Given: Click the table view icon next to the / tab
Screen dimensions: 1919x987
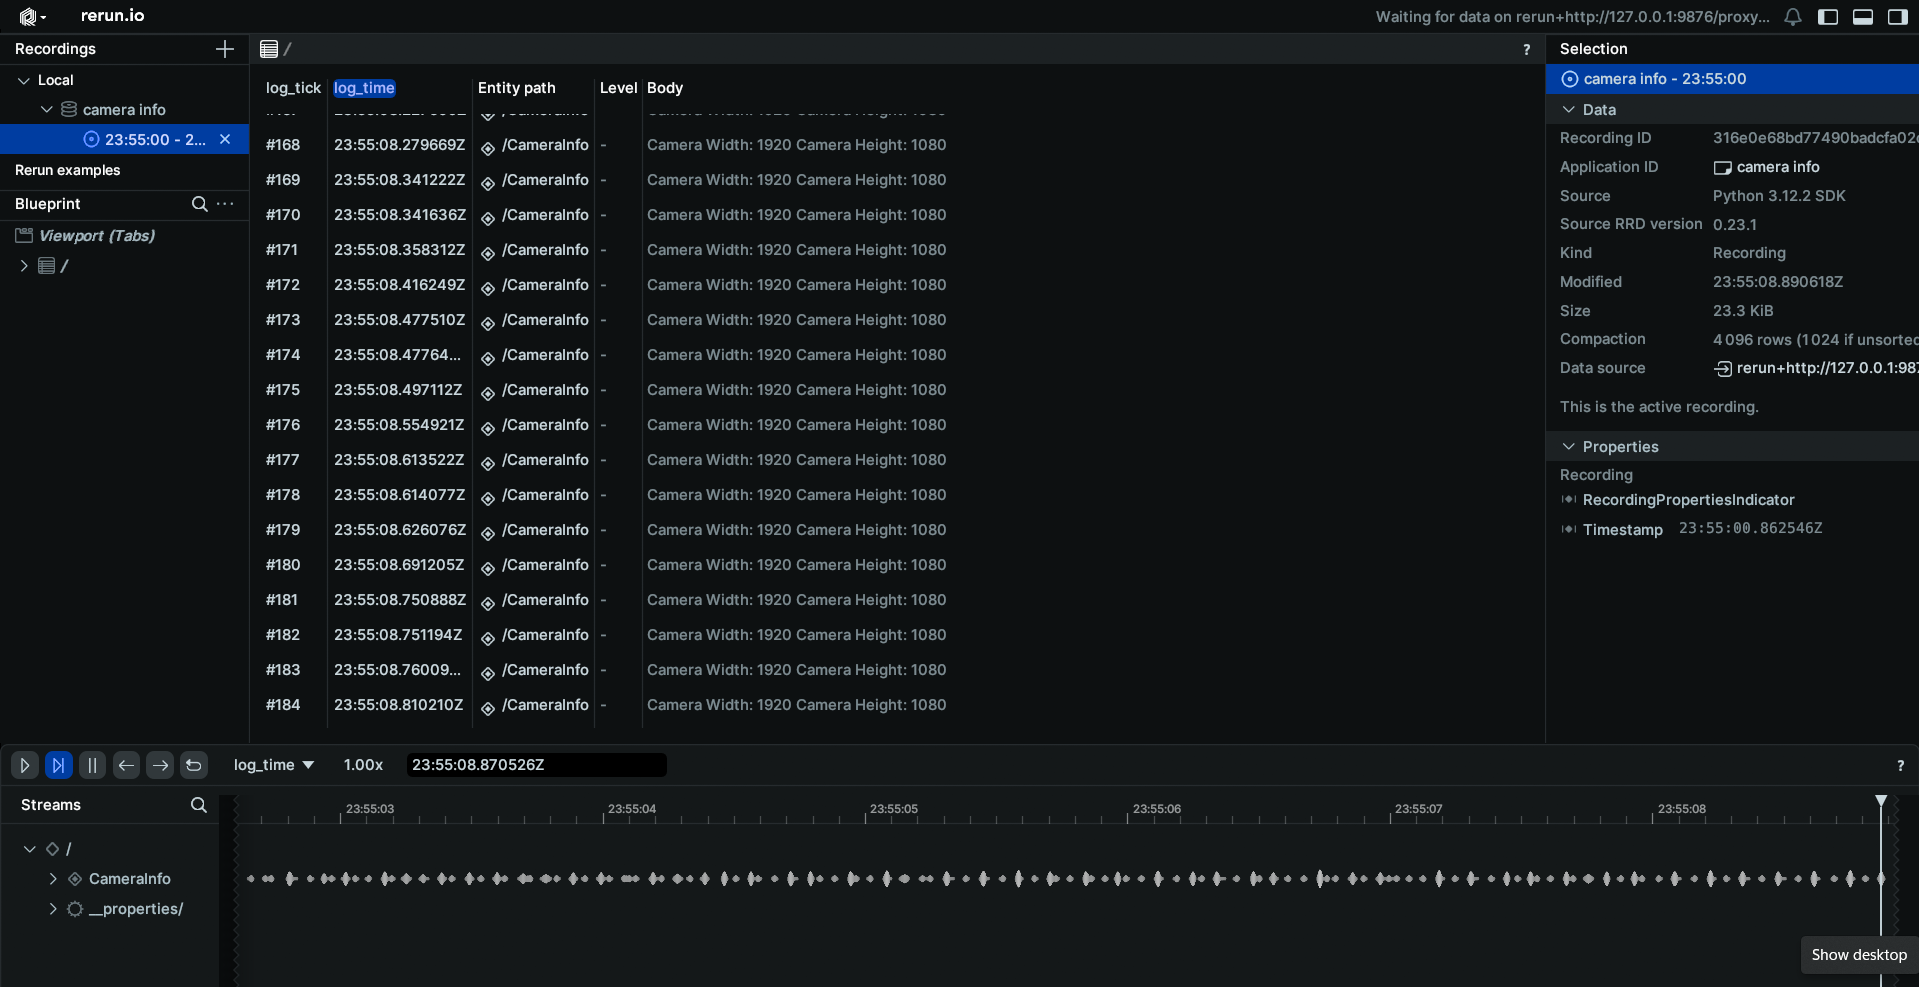Looking at the screenshot, I should coord(270,48).
